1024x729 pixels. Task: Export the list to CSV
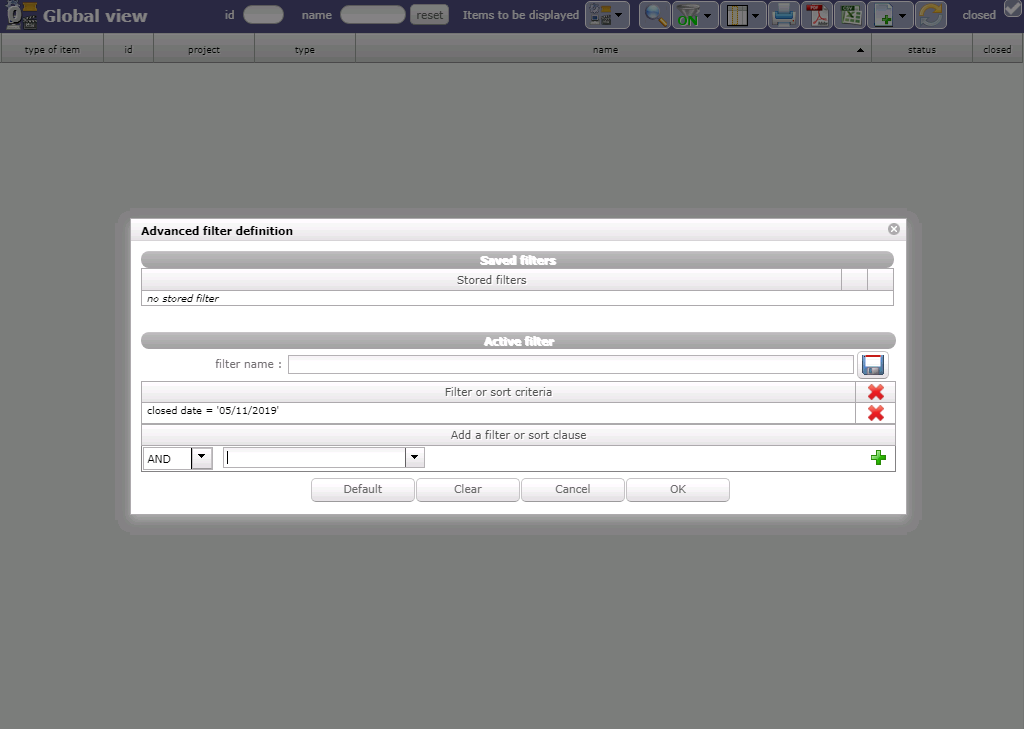click(851, 15)
